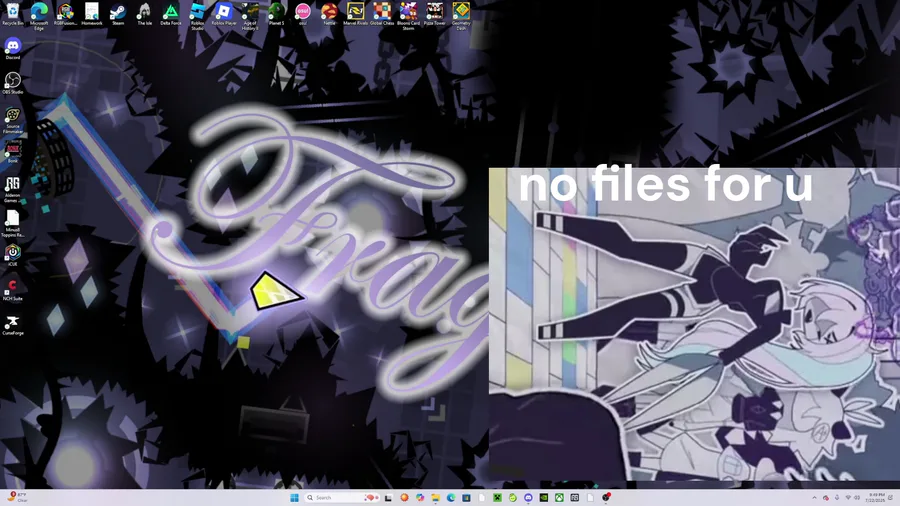Open the Roblox Studio desktop icon
Image resolution: width=900 pixels, height=506 pixels.
pyautogui.click(x=197, y=14)
